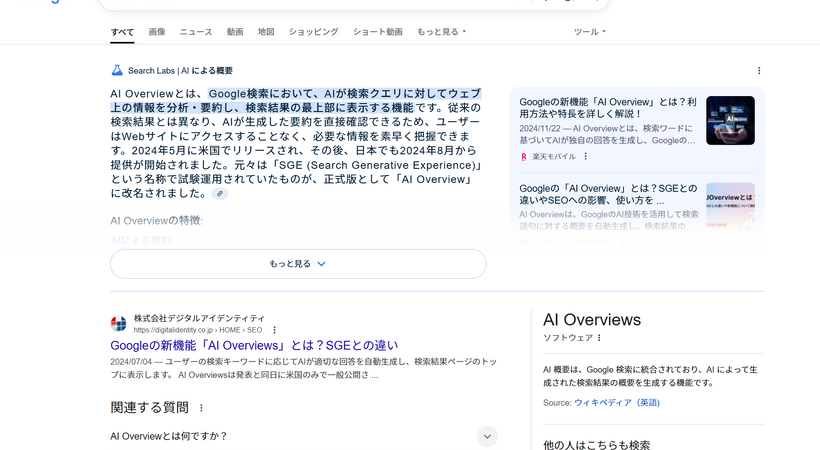Open the ツール dropdown
Image resolution: width=820 pixels, height=450 pixels.
click(589, 32)
